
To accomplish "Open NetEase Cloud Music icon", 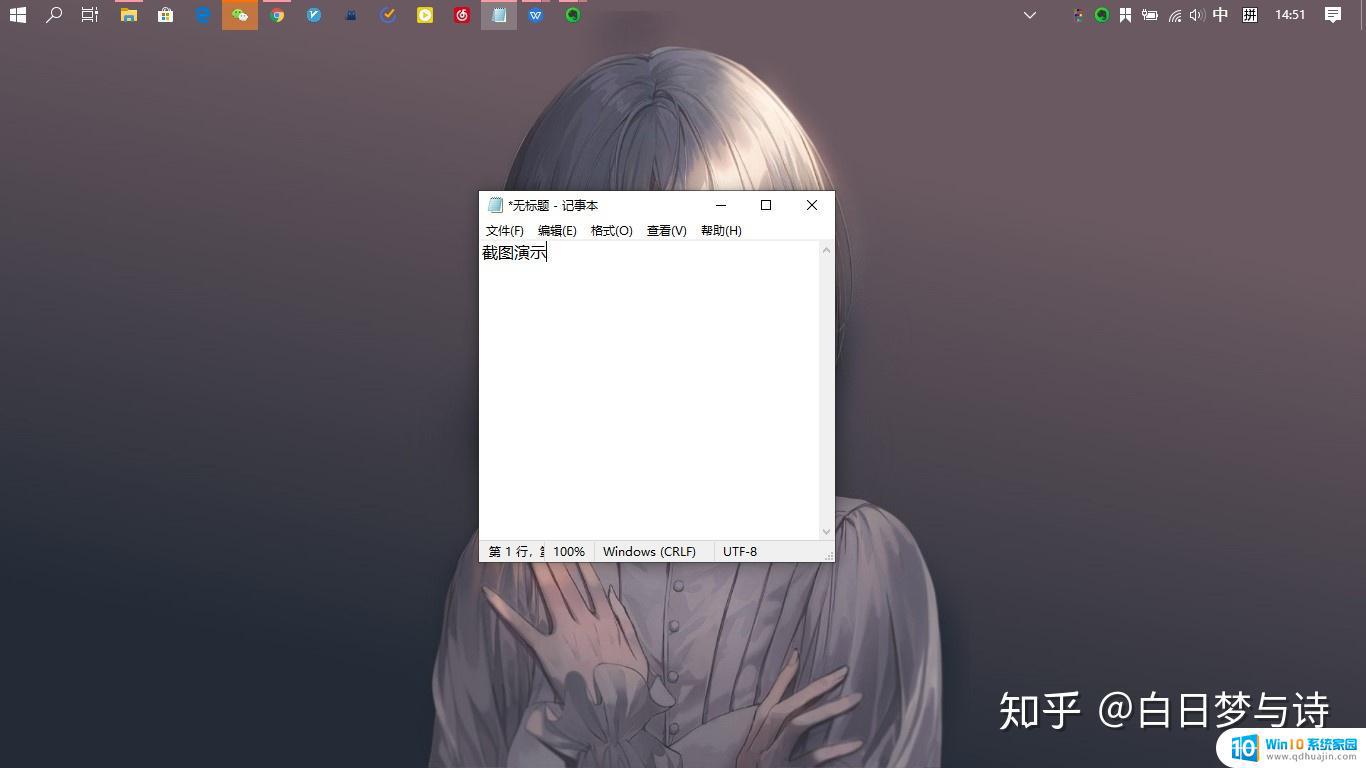I will click(x=462, y=15).
